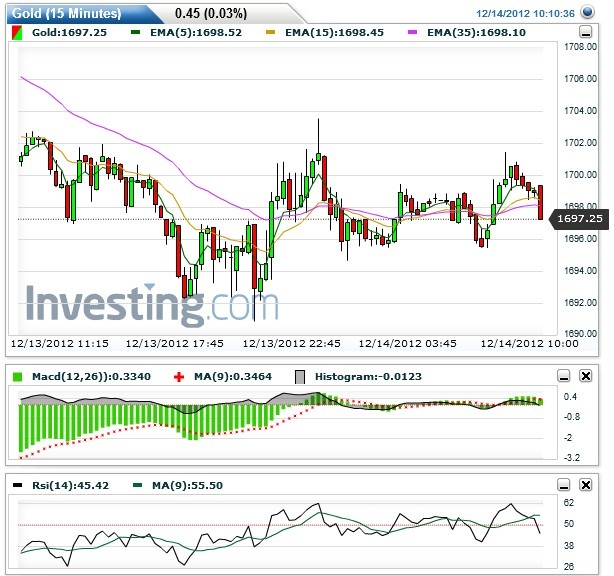Minimize the MACD indicator panel

tap(564, 376)
